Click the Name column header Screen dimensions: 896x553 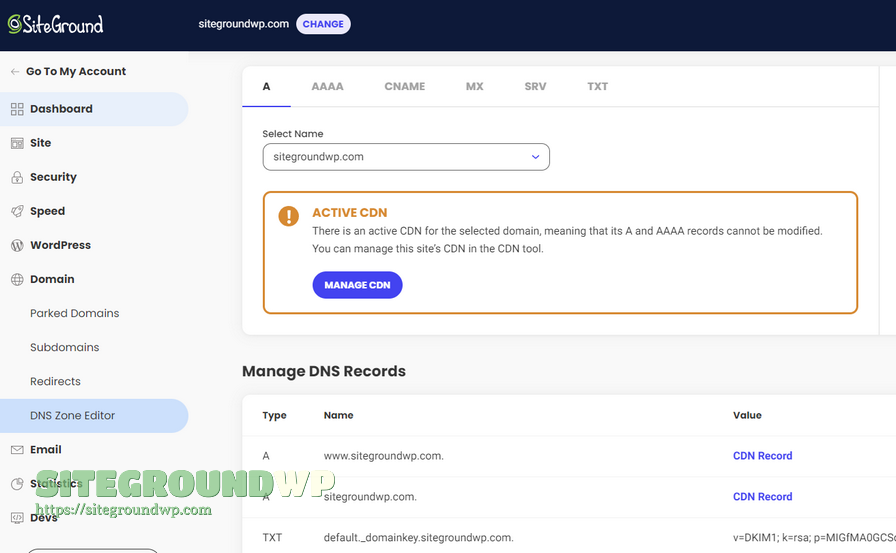pos(338,415)
